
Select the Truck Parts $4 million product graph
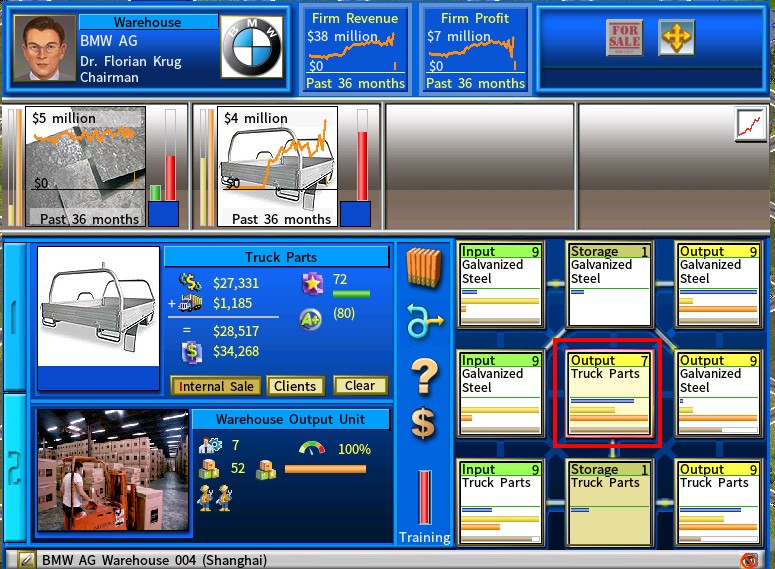point(277,167)
